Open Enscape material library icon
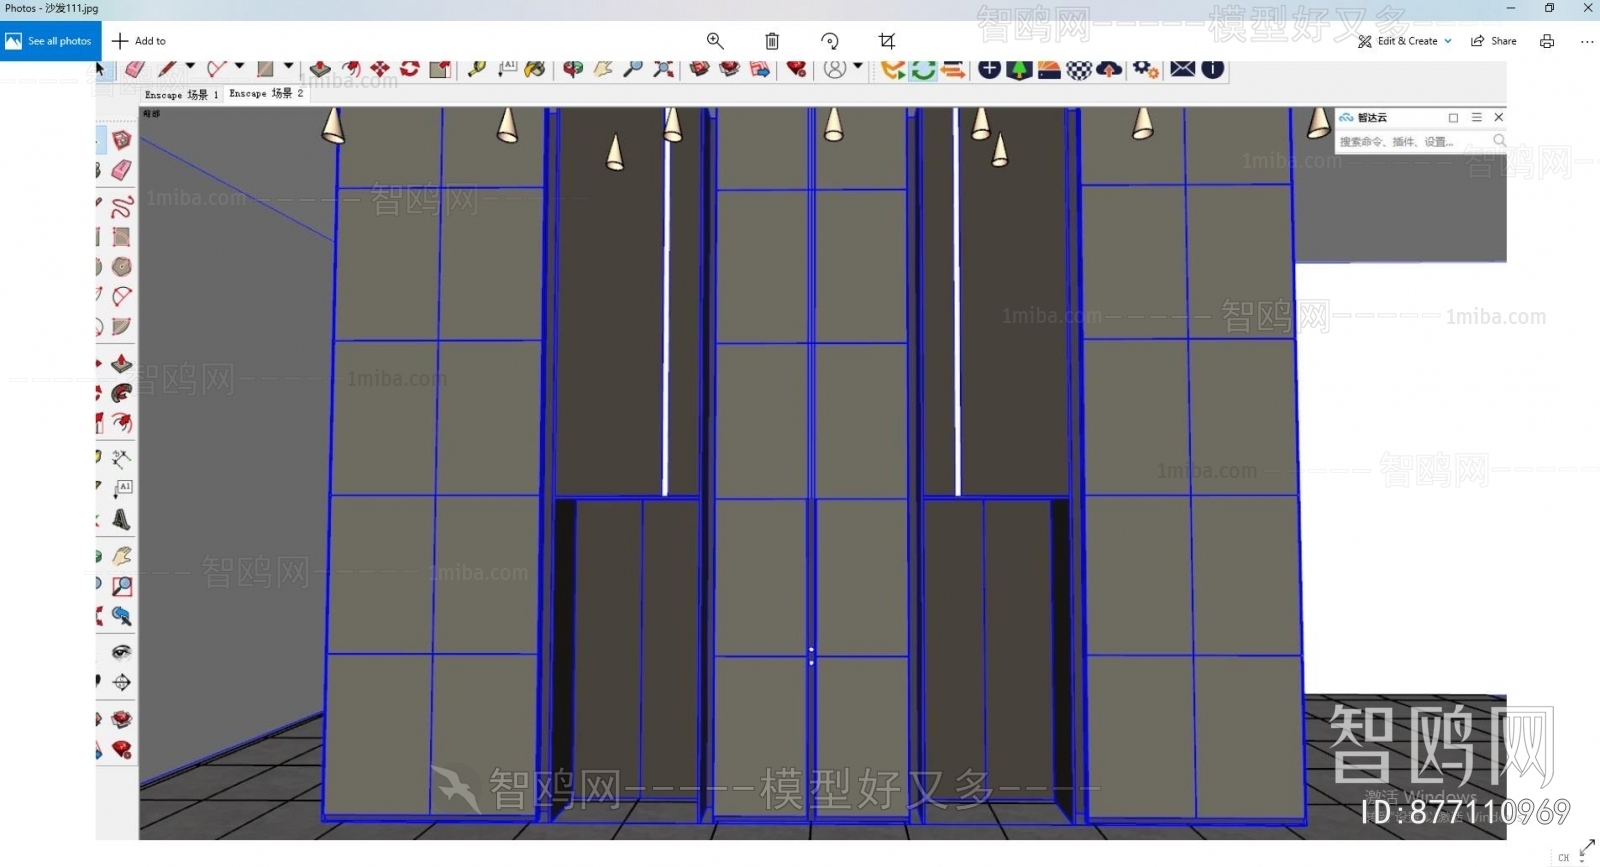 pos(1049,69)
